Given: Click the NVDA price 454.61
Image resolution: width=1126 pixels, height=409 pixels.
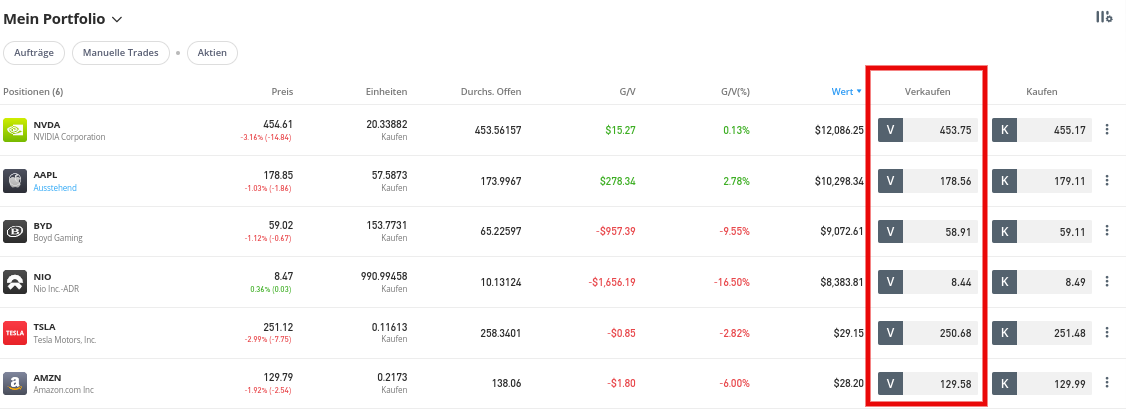Looking at the screenshot, I should coord(279,124).
